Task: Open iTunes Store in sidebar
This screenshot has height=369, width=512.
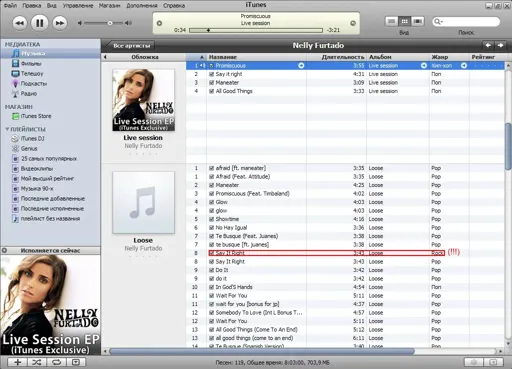Action: click(x=36, y=116)
